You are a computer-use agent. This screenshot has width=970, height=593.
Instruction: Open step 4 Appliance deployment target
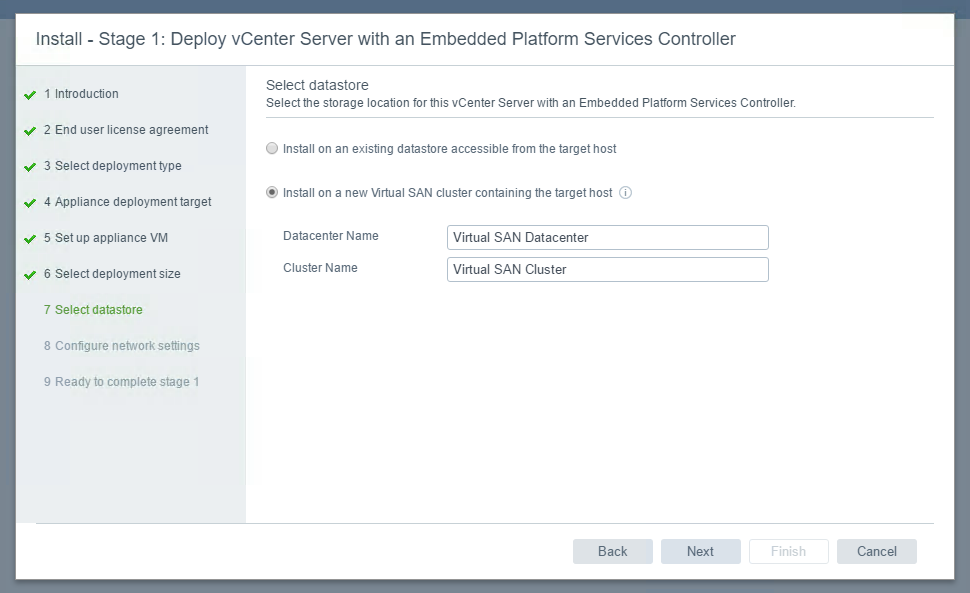tap(127, 202)
